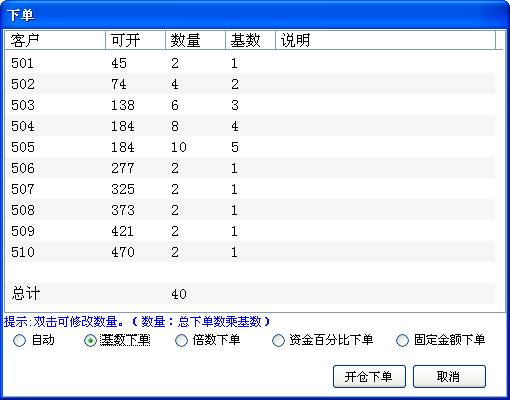Select the row for customer 501

[250, 63]
